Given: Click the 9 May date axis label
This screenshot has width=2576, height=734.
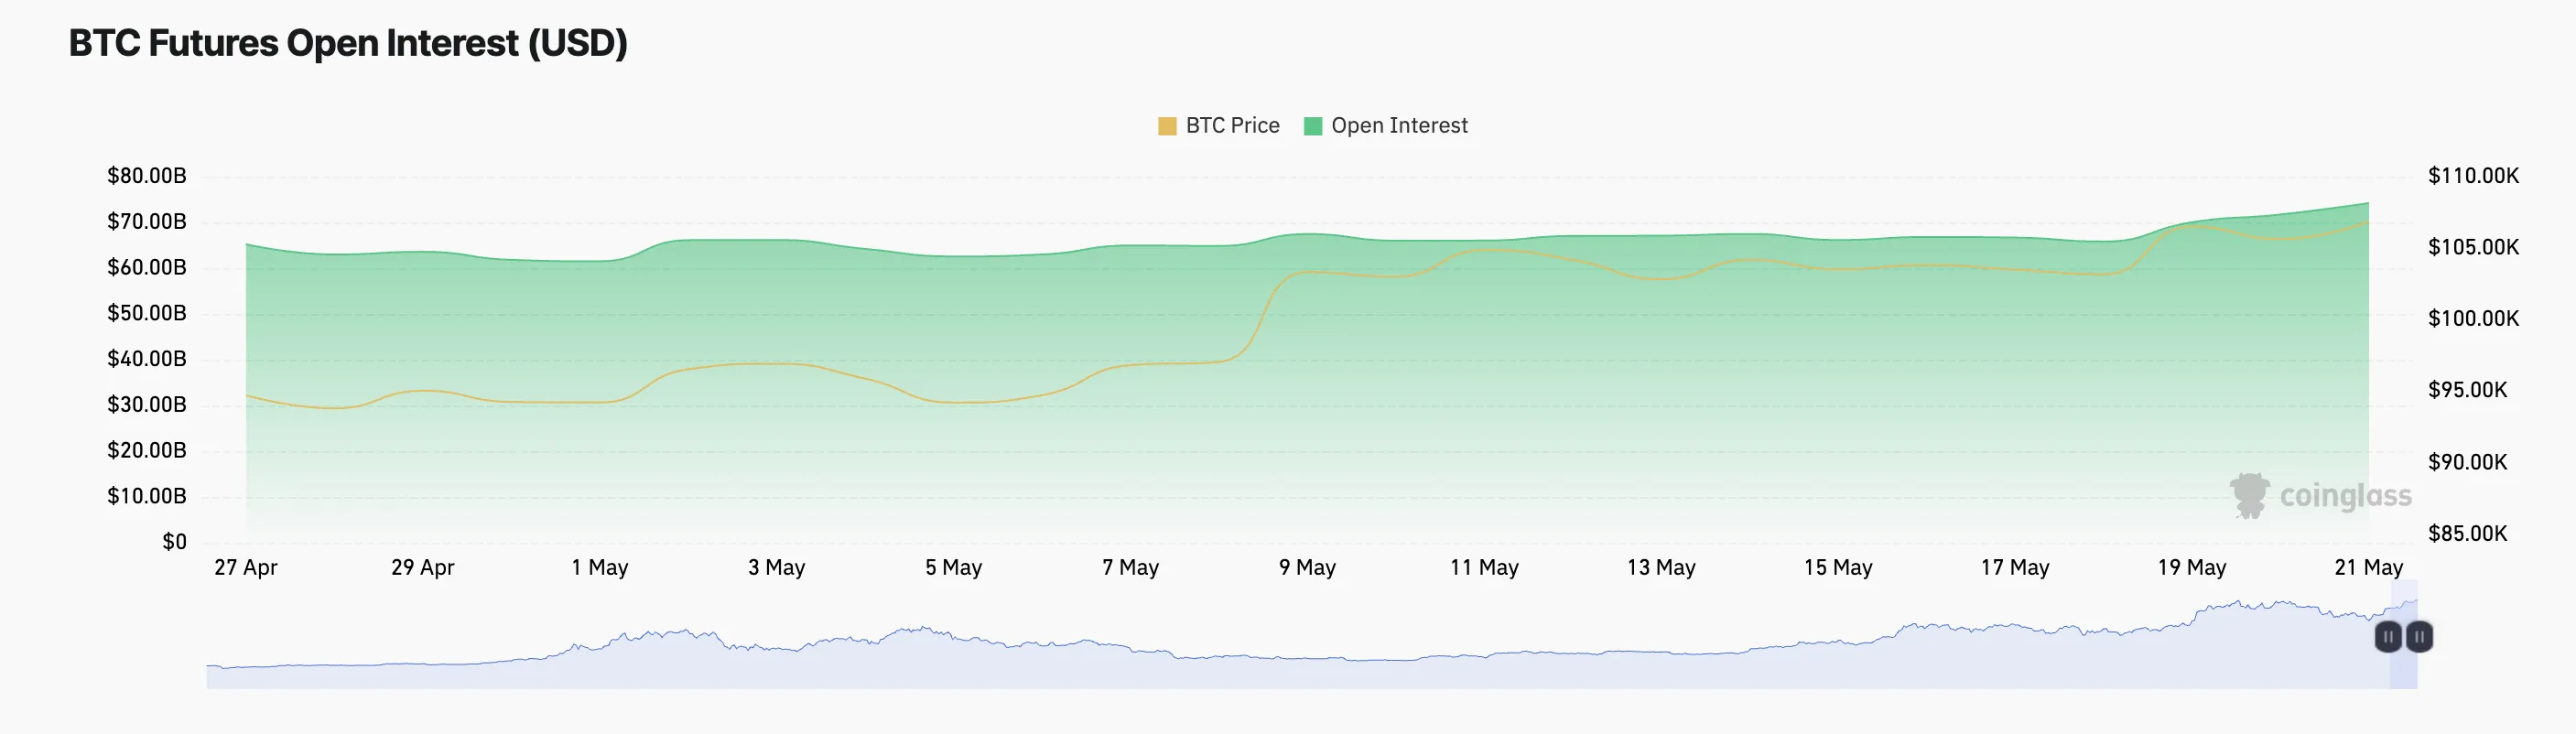Looking at the screenshot, I should coord(1307,568).
